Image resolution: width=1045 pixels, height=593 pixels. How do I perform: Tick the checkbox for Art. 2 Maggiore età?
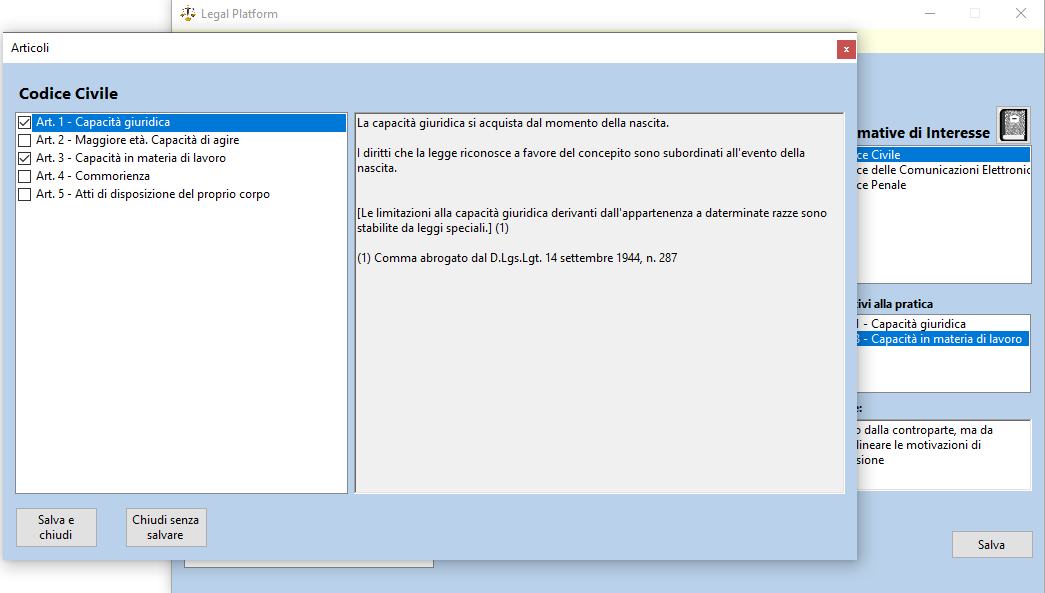coord(25,140)
